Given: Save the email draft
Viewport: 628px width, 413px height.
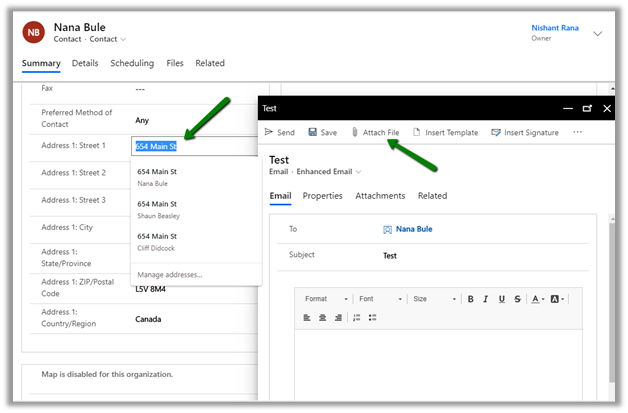Looking at the screenshot, I should point(322,132).
